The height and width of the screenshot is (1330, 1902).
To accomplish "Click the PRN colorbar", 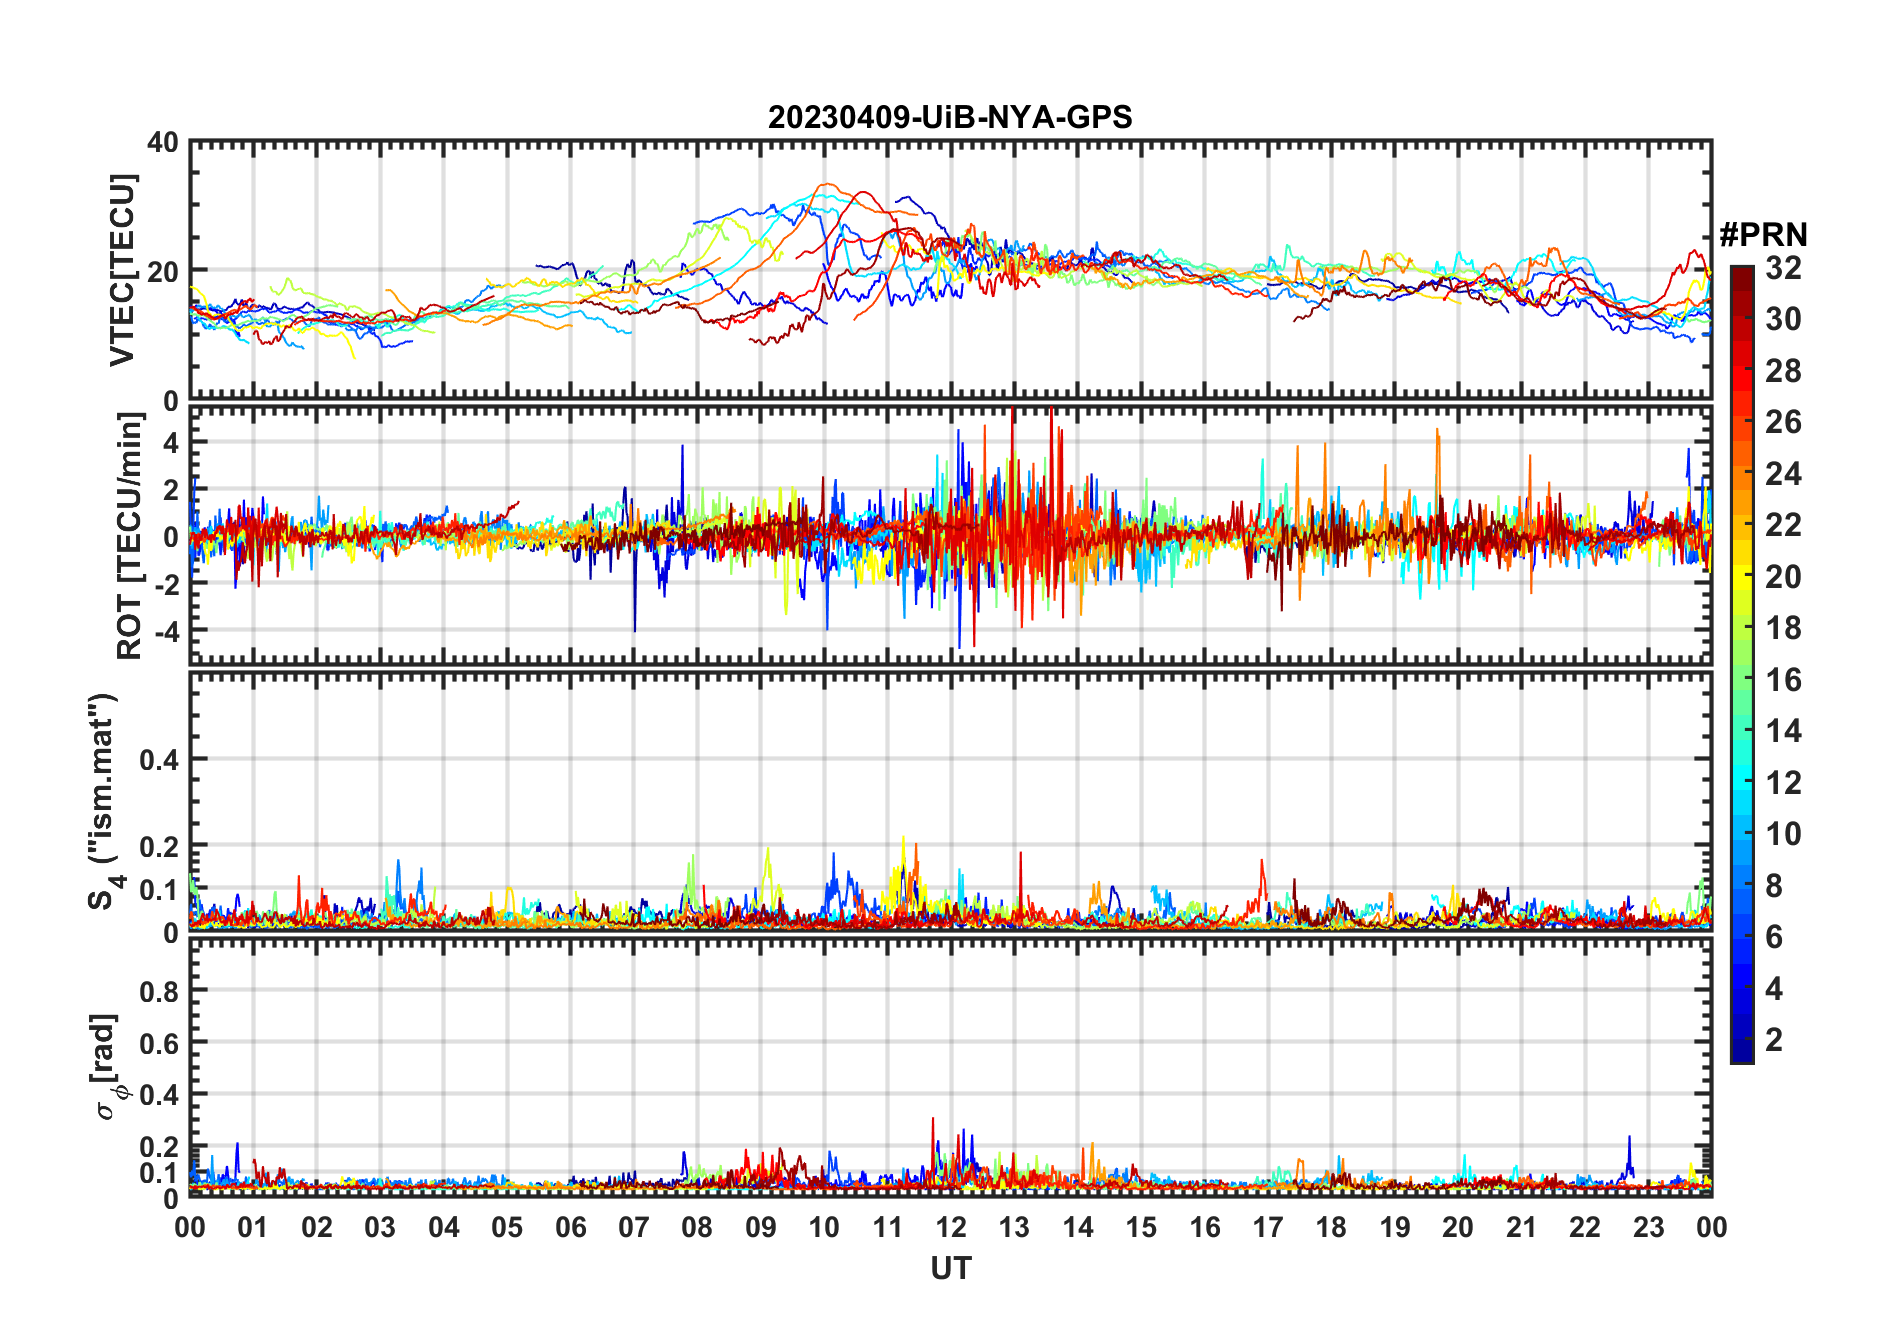I will click(1742, 664).
